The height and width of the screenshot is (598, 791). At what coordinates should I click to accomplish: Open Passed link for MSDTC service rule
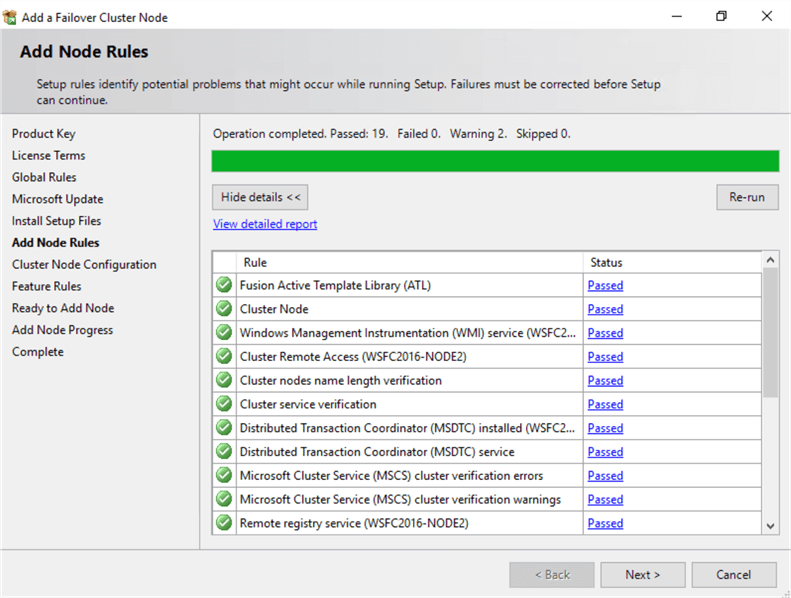605,451
